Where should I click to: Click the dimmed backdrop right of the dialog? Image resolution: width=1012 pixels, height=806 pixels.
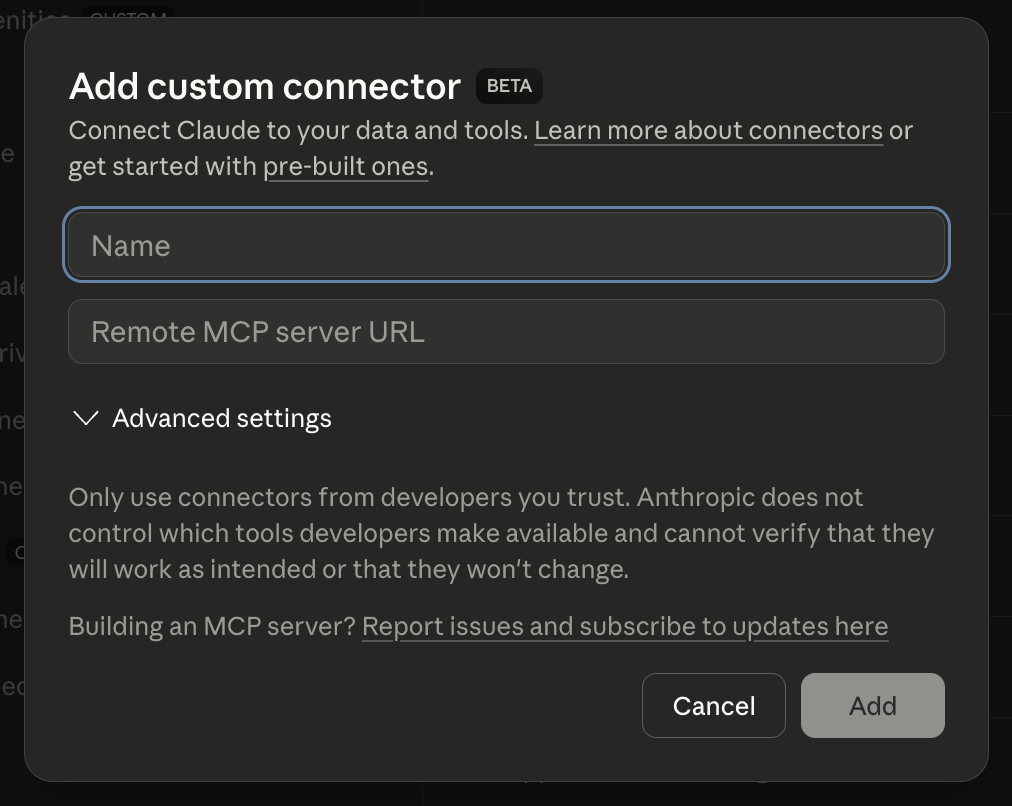(1000, 400)
